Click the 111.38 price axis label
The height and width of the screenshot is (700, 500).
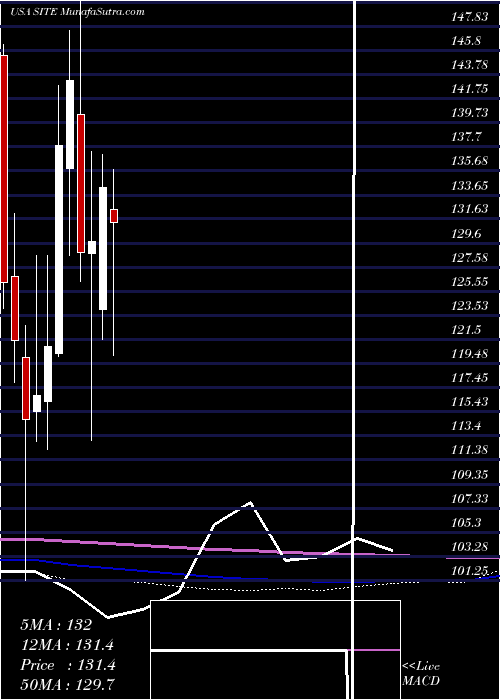click(x=470, y=450)
